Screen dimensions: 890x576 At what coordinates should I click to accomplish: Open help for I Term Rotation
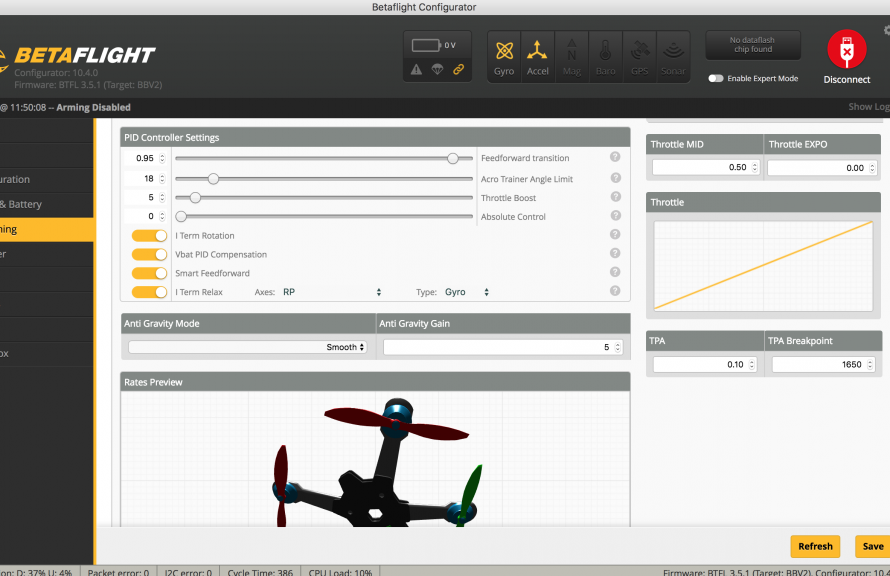tap(615, 234)
